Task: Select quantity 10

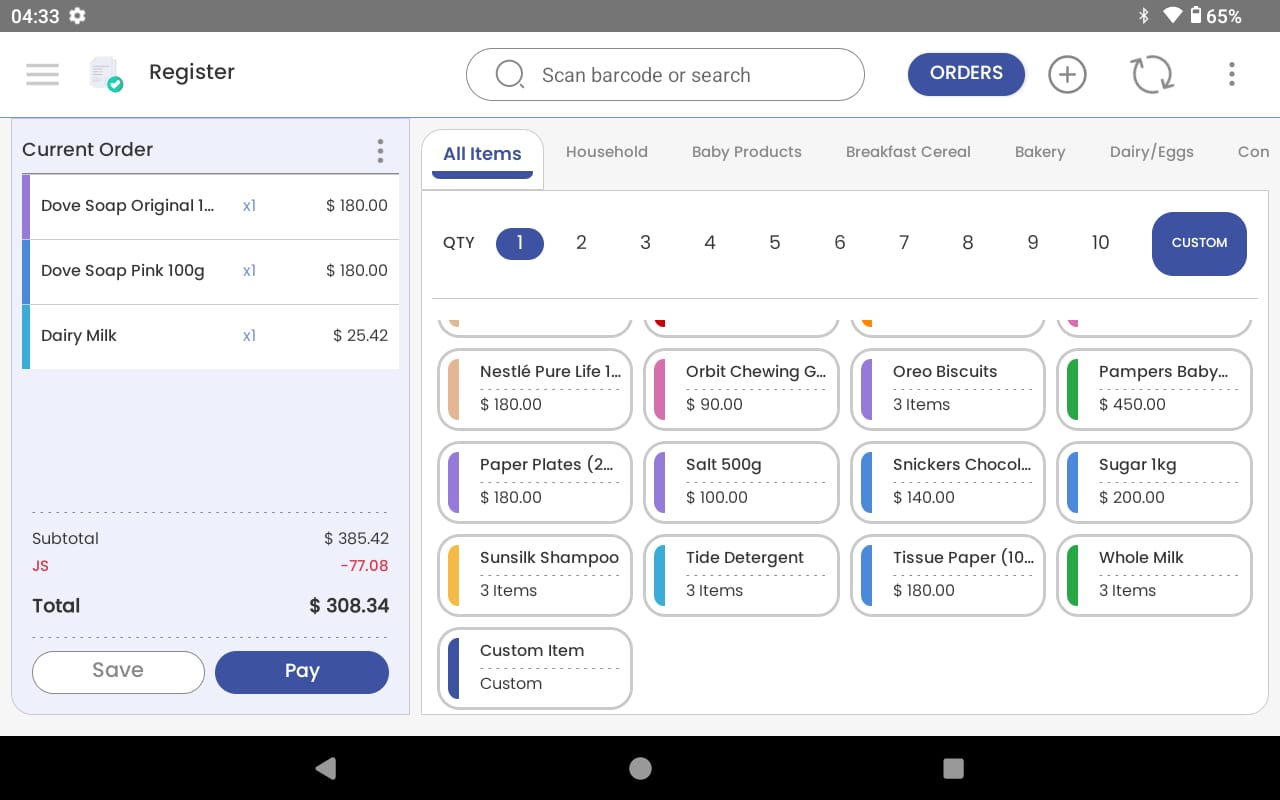Action: [1100, 243]
